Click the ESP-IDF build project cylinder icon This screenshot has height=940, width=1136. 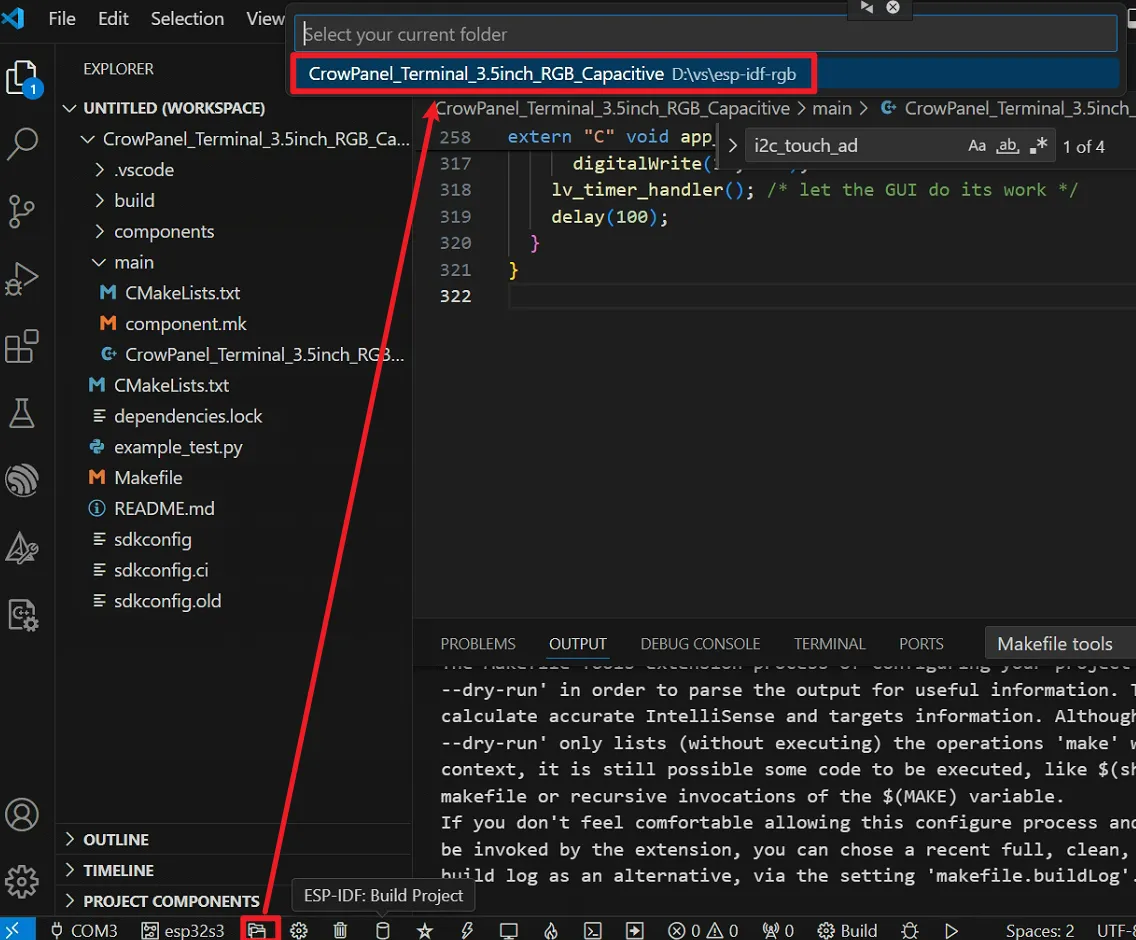coord(383,930)
